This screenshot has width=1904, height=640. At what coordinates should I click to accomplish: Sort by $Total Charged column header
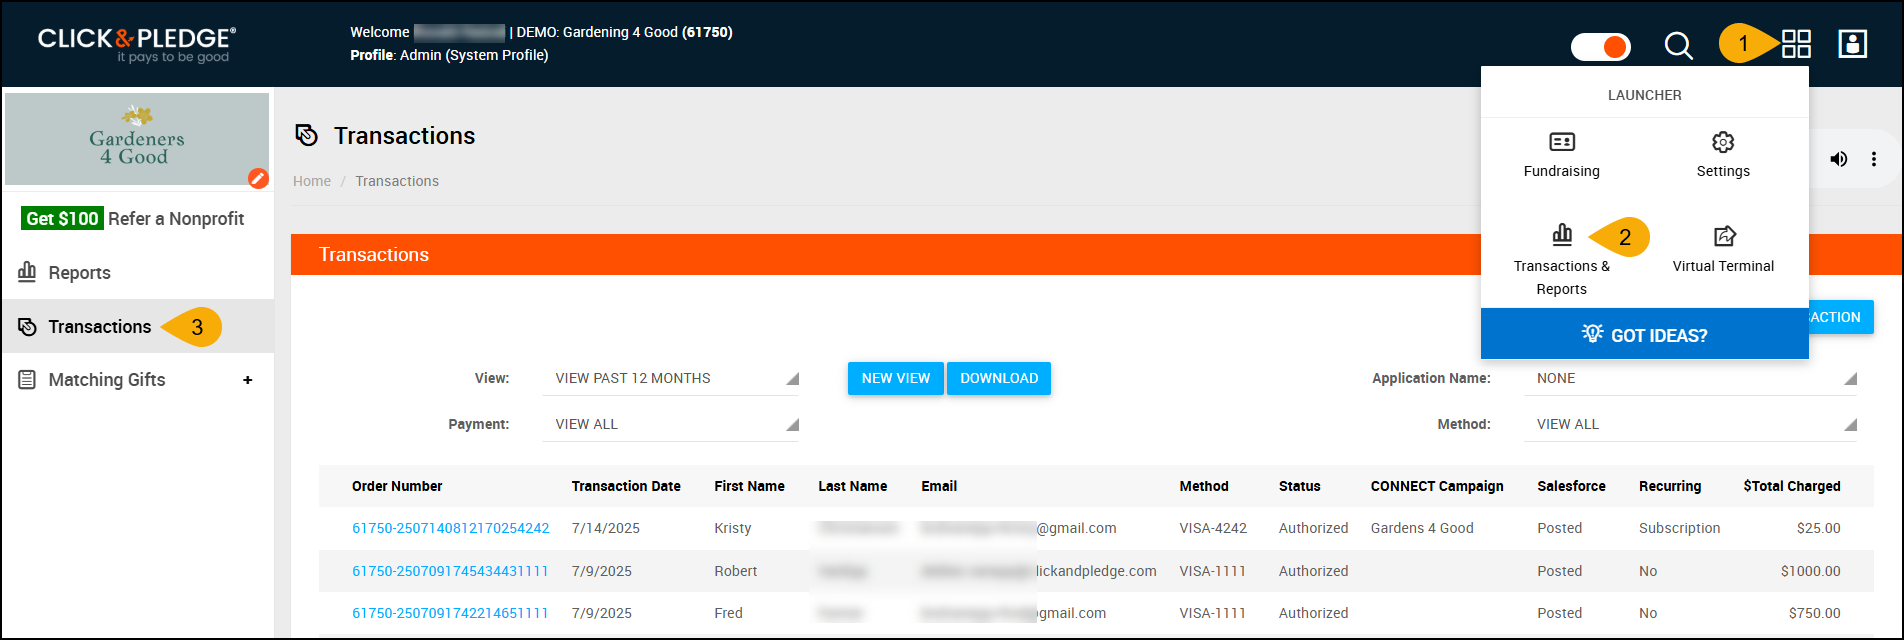[x=1792, y=486]
